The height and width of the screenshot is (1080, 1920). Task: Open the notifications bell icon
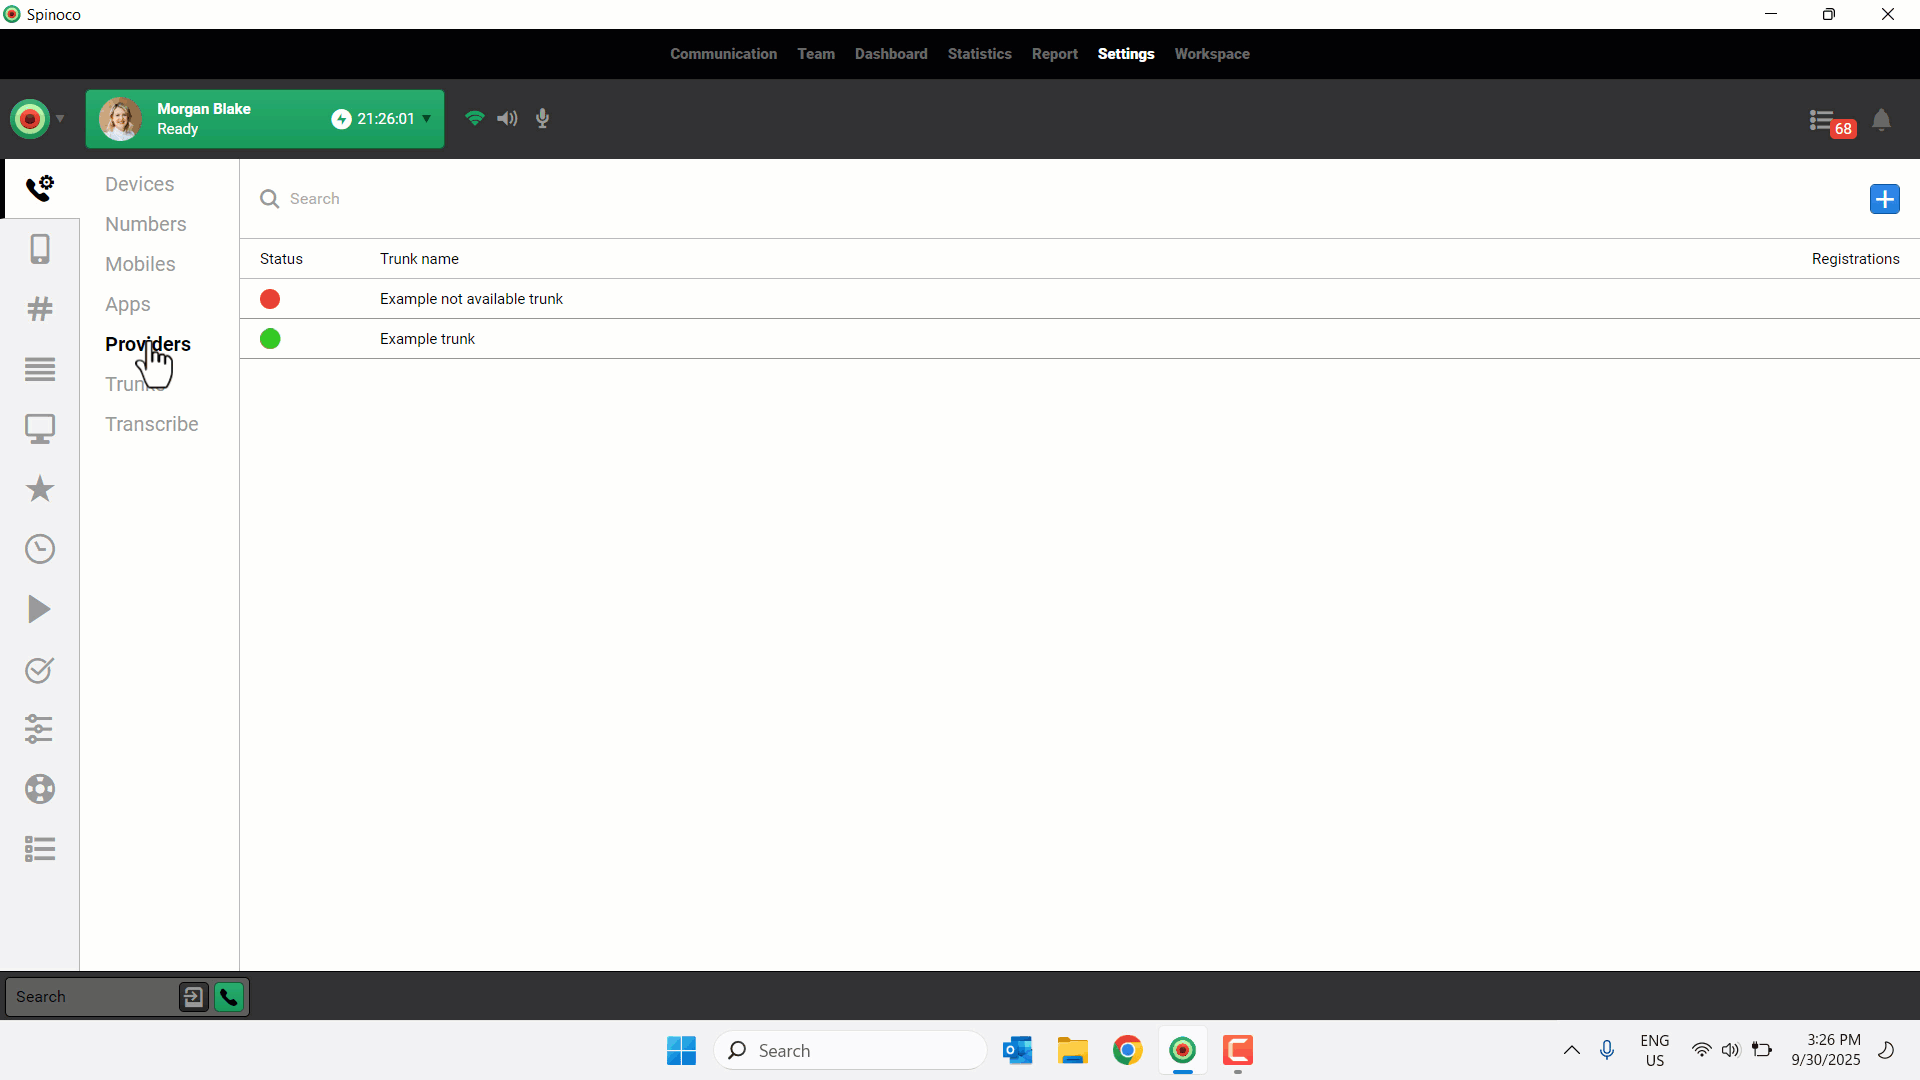point(1881,120)
